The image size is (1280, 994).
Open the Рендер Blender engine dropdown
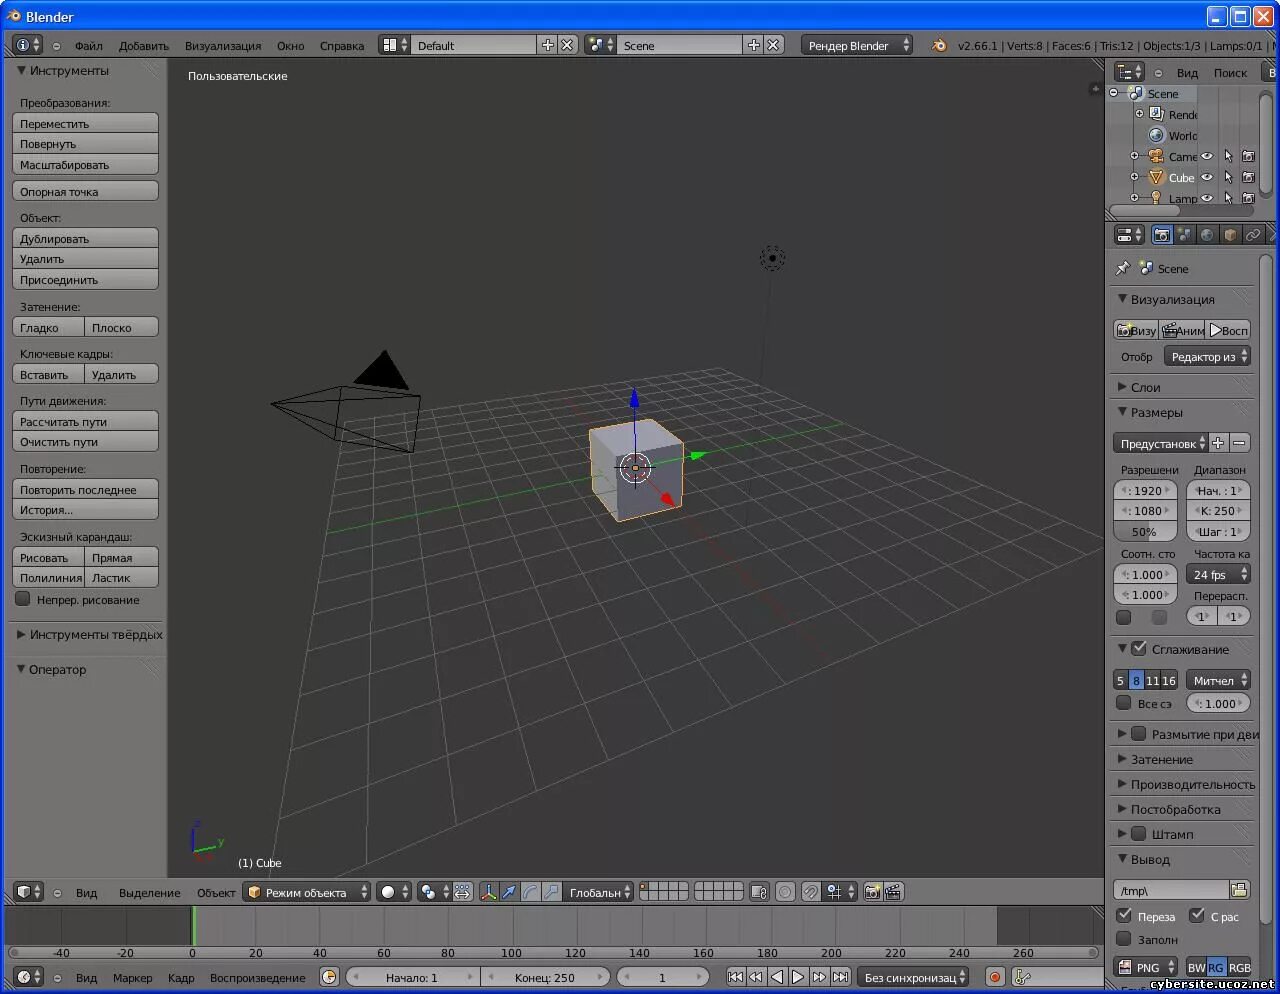coord(857,45)
